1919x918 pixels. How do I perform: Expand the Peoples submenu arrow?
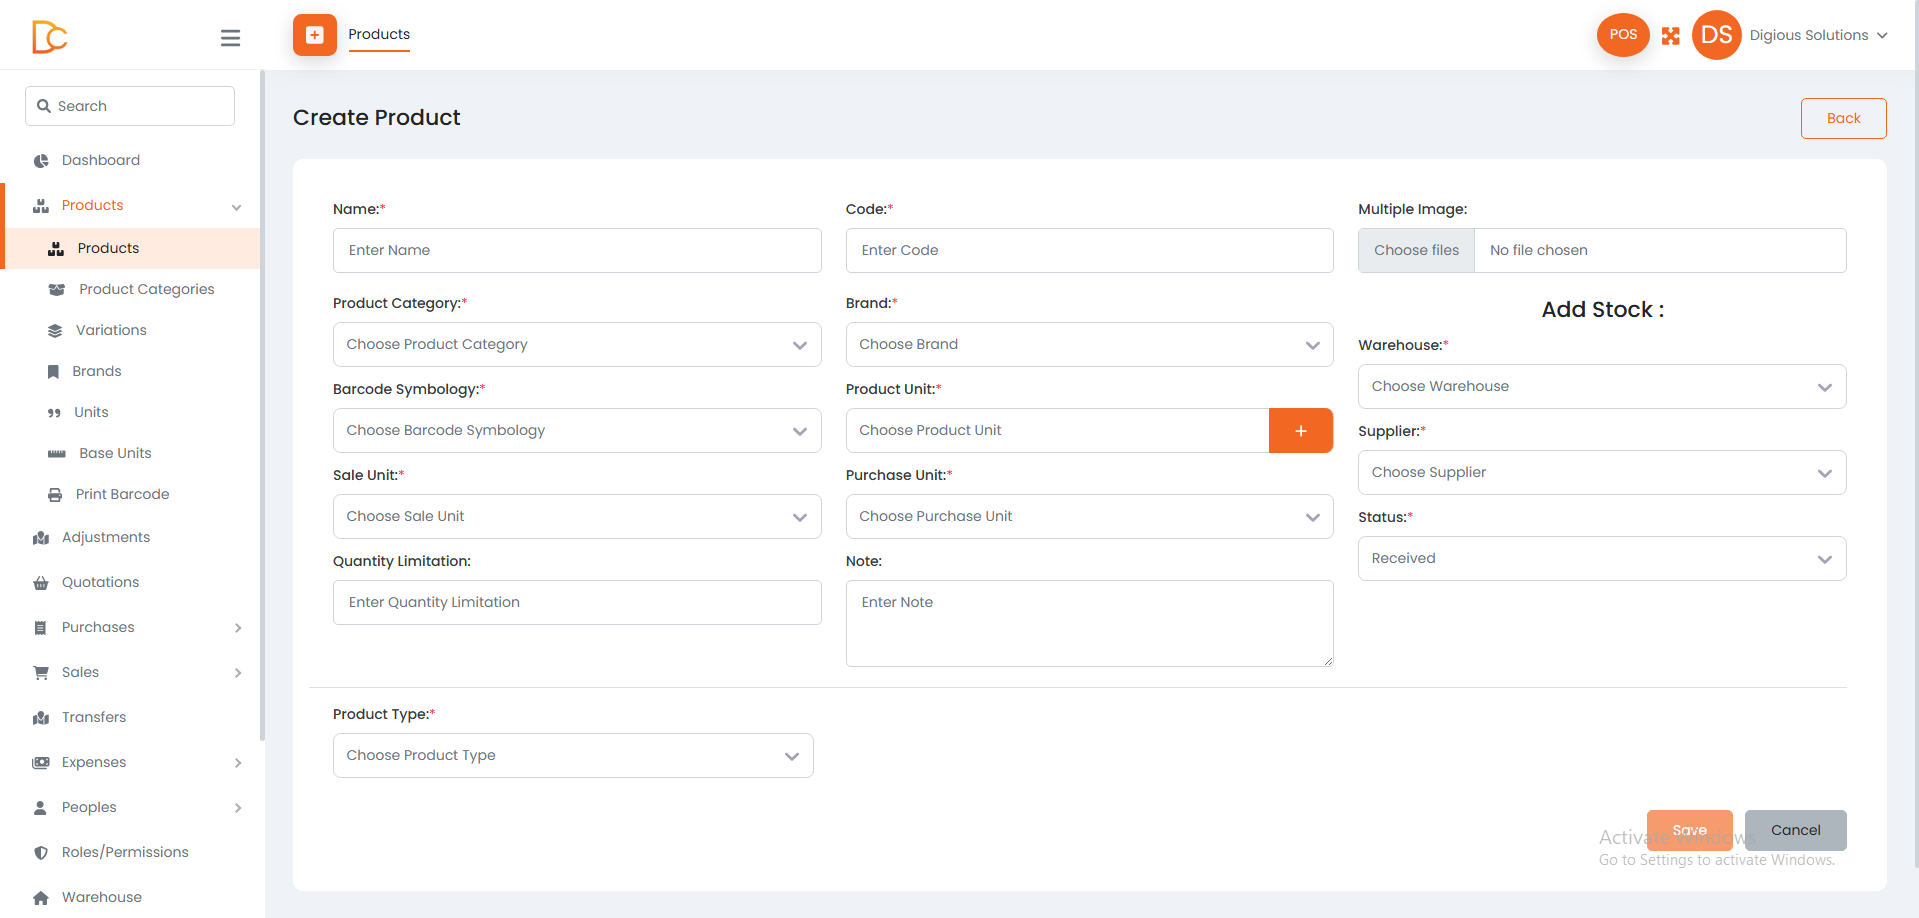coord(238,808)
